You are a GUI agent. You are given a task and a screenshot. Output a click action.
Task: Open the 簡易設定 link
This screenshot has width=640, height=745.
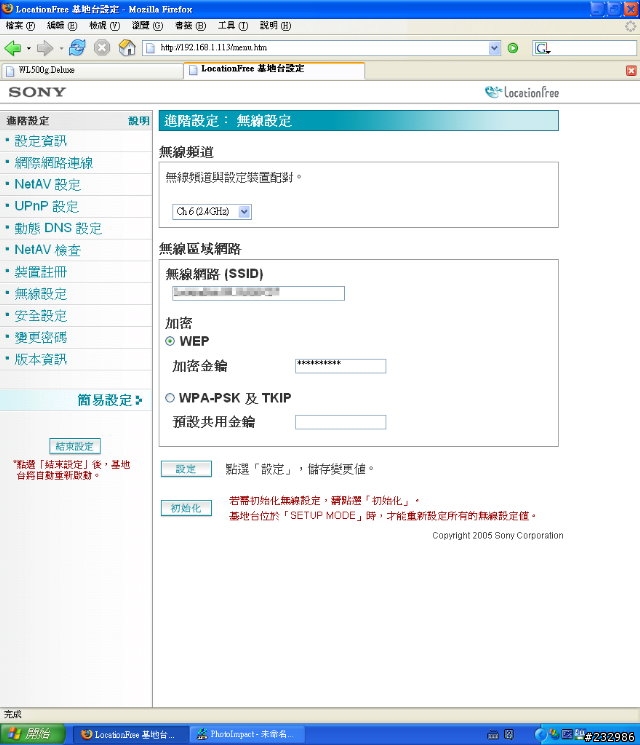(x=110, y=400)
